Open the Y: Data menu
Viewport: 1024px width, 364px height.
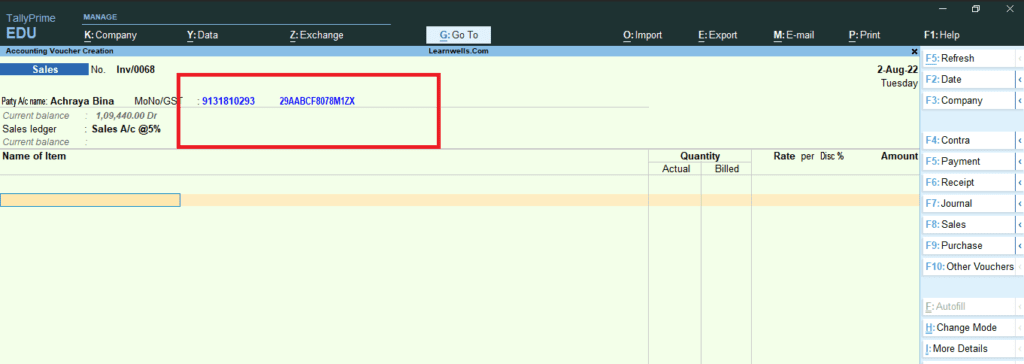pyautogui.click(x=202, y=35)
